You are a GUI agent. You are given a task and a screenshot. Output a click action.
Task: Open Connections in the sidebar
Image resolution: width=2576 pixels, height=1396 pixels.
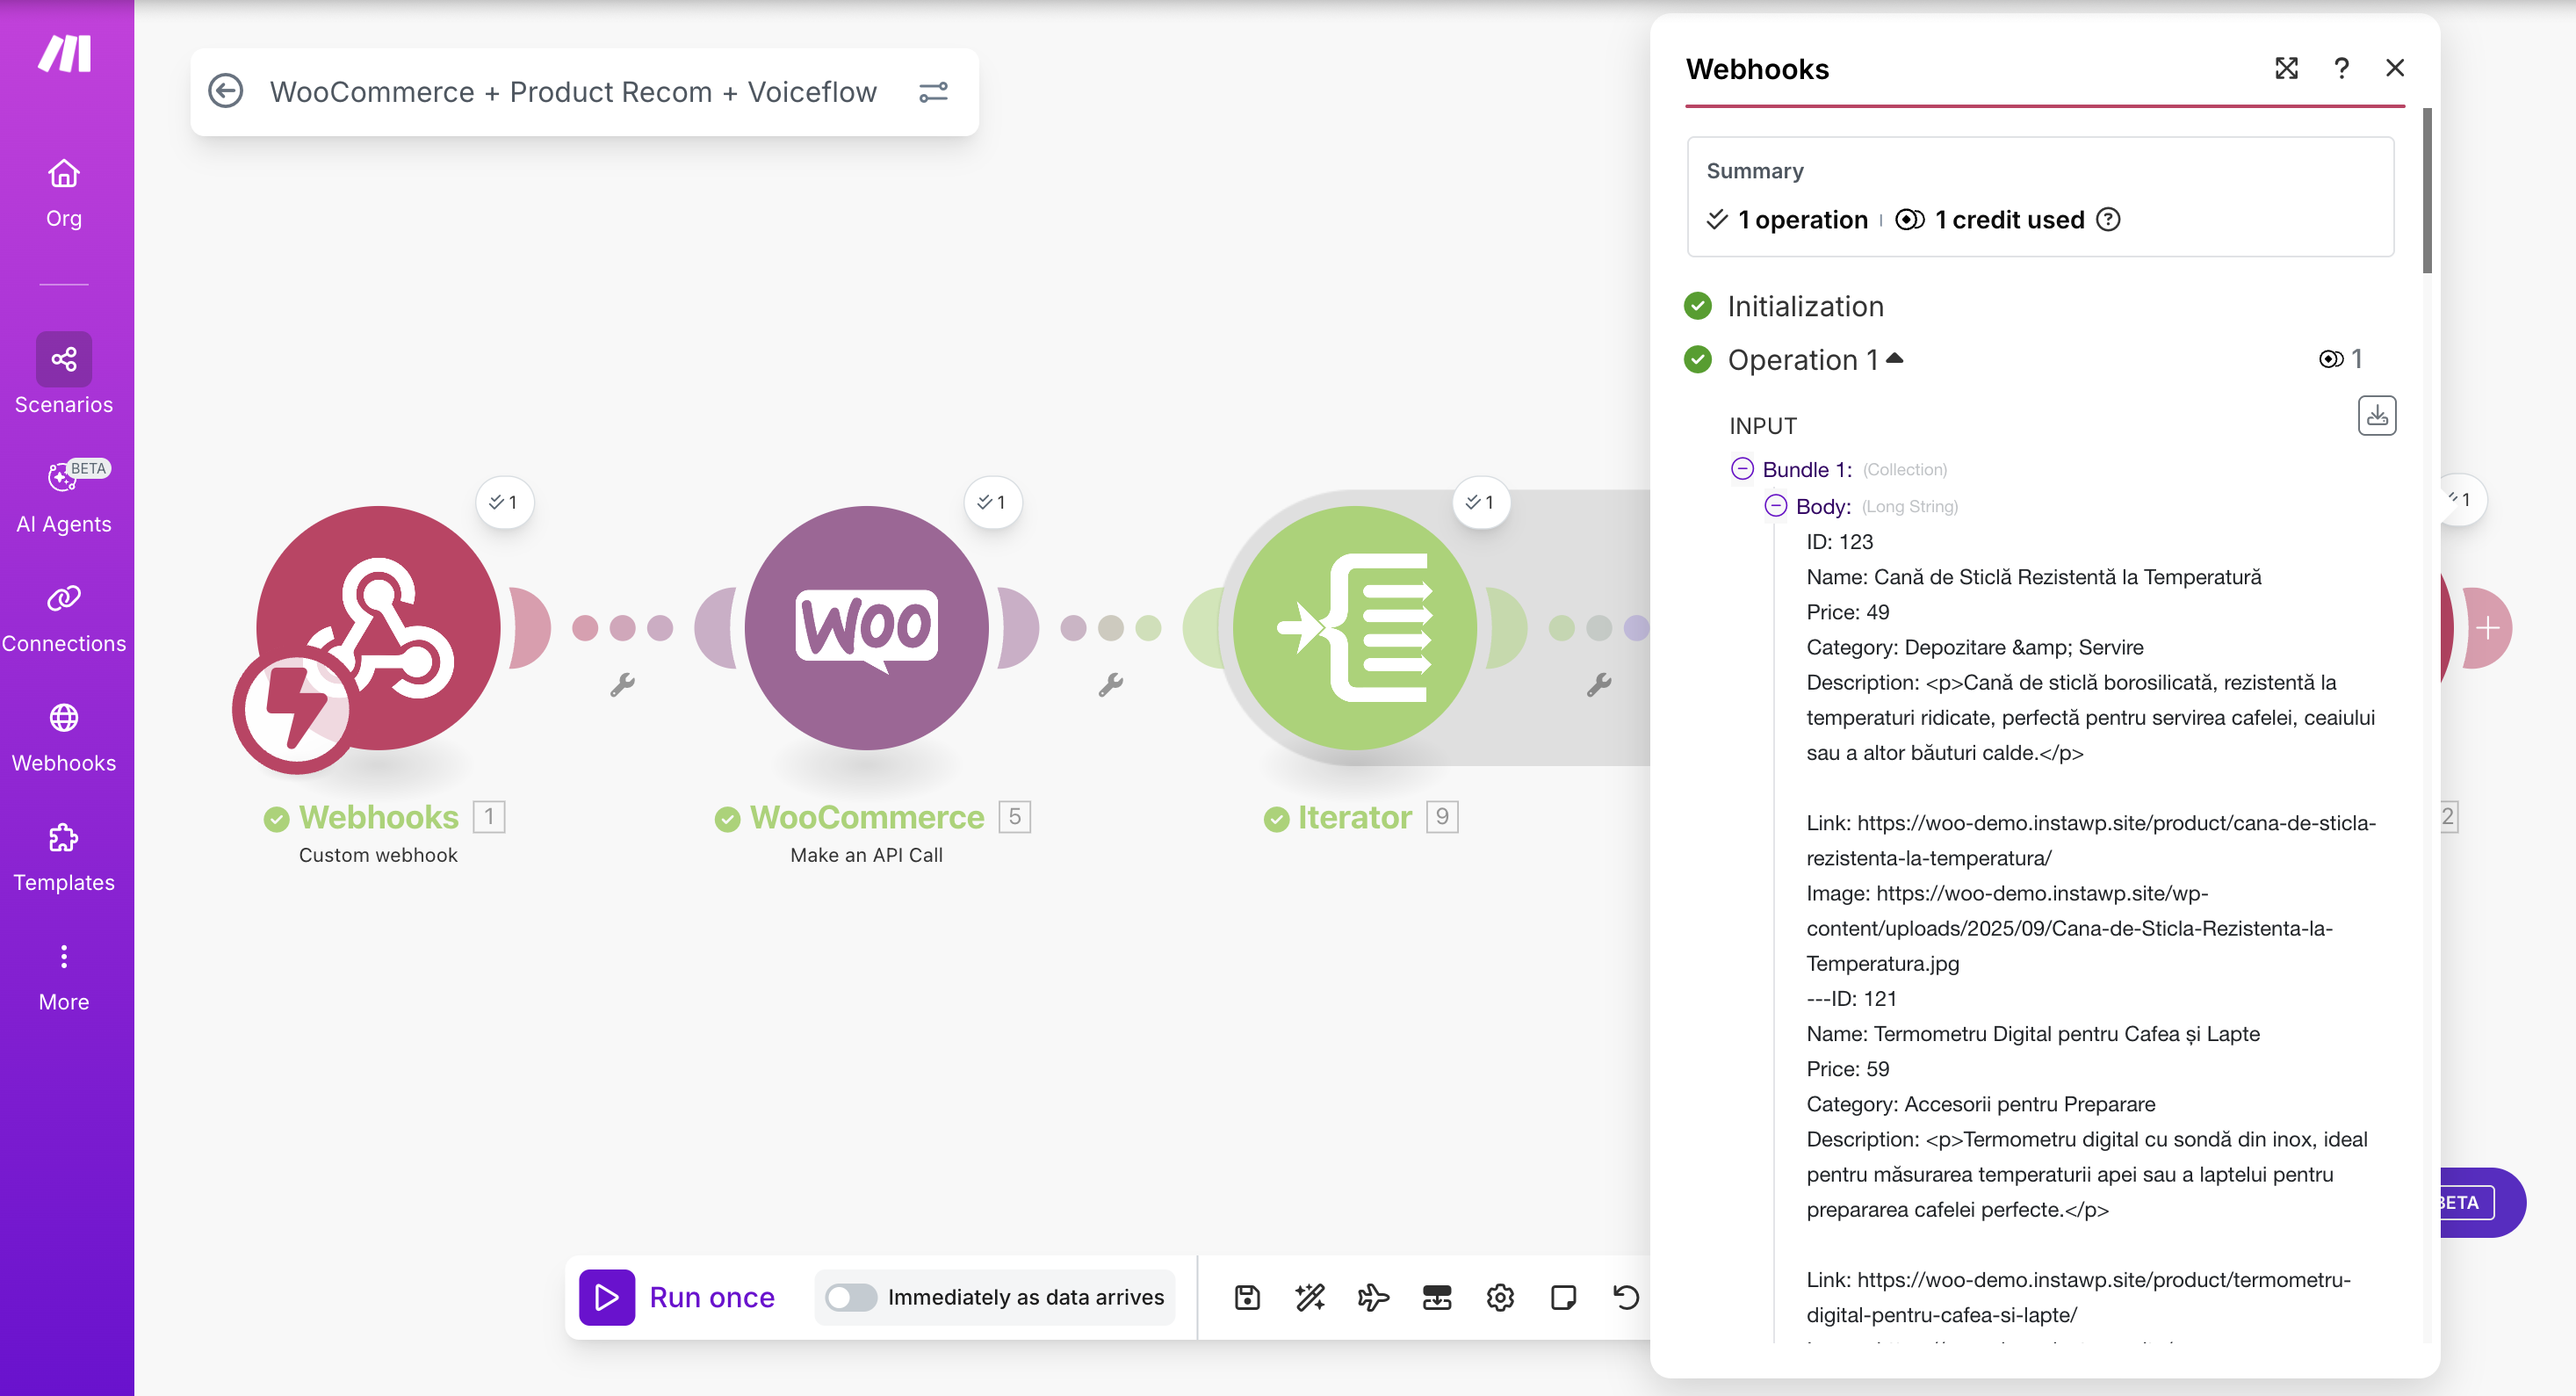tap(64, 617)
